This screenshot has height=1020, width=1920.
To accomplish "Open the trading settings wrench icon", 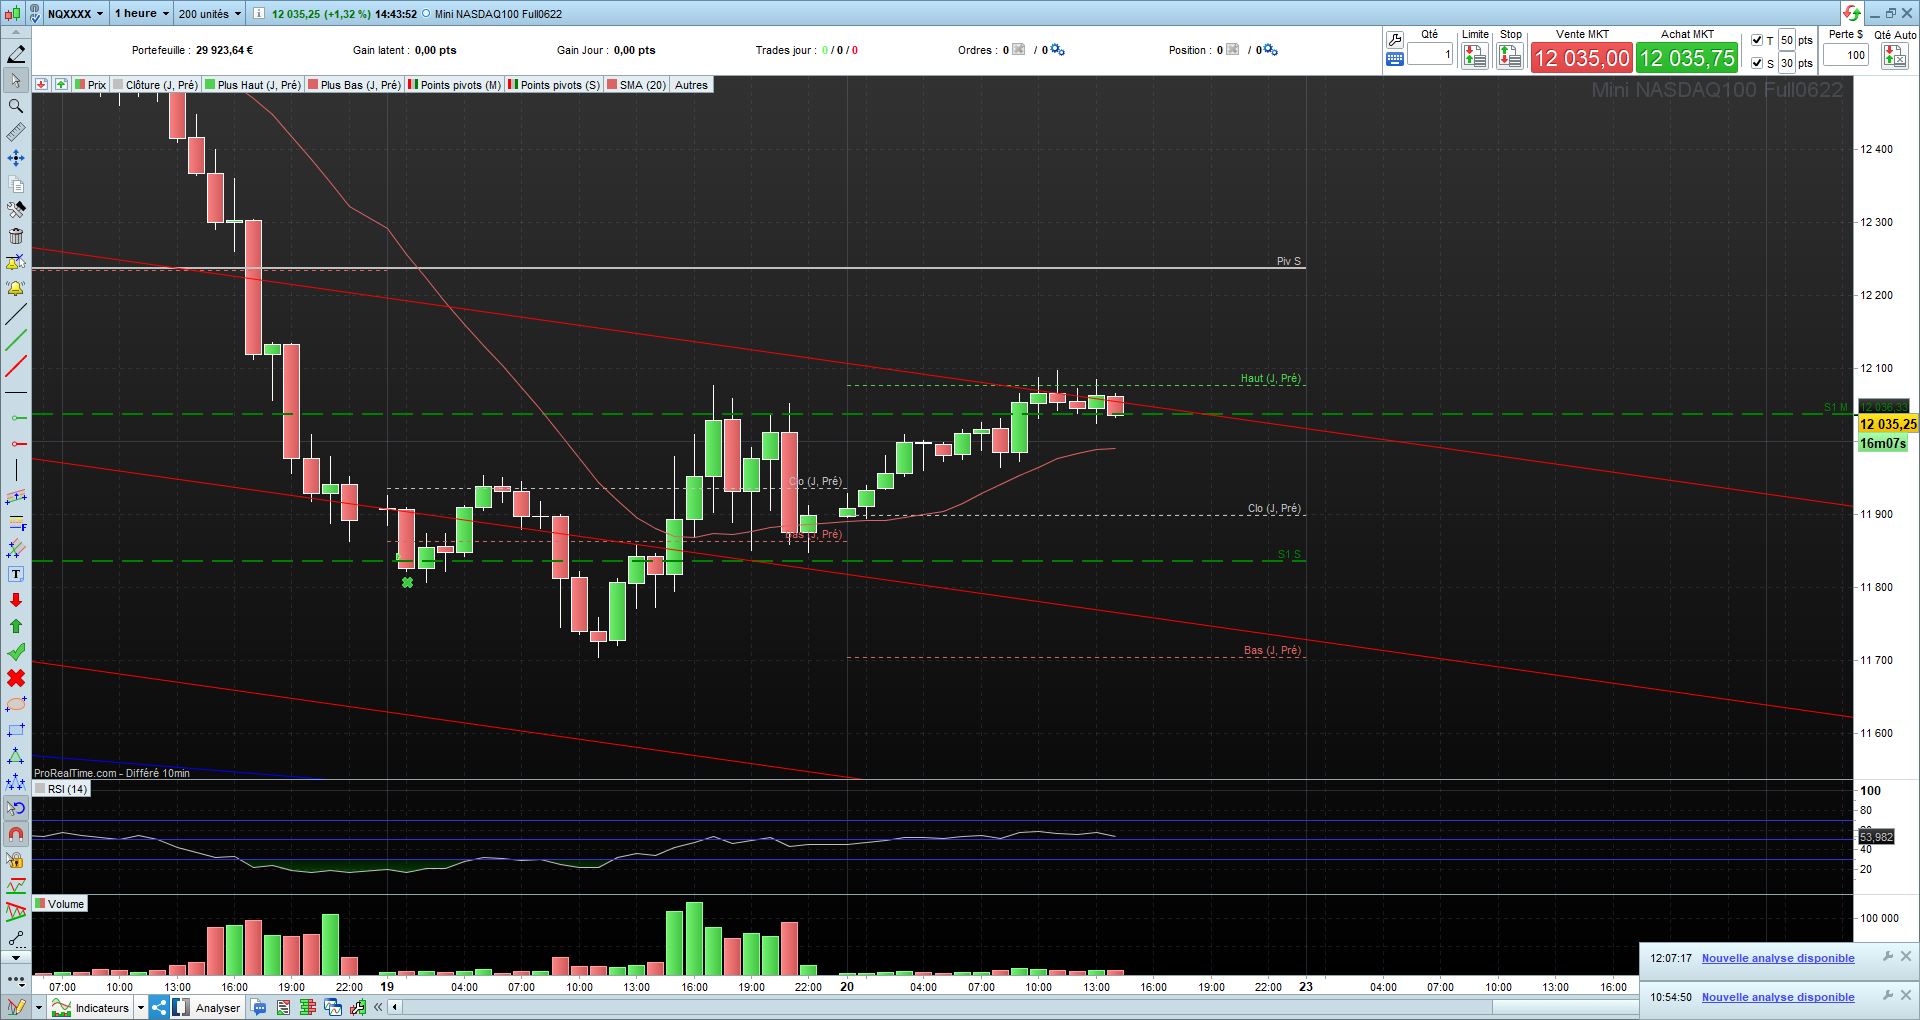I will click(x=1395, y=39).
